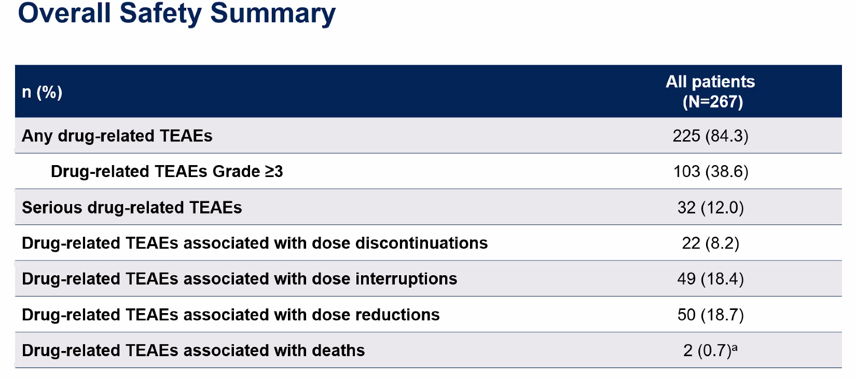Select the Drug-related TEAEs Grade ≥3 label

pos(167,172)
